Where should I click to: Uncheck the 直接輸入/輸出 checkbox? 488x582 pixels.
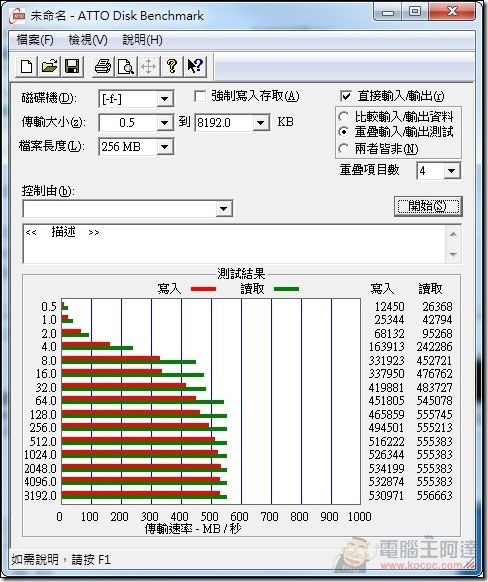coord(345,97)
